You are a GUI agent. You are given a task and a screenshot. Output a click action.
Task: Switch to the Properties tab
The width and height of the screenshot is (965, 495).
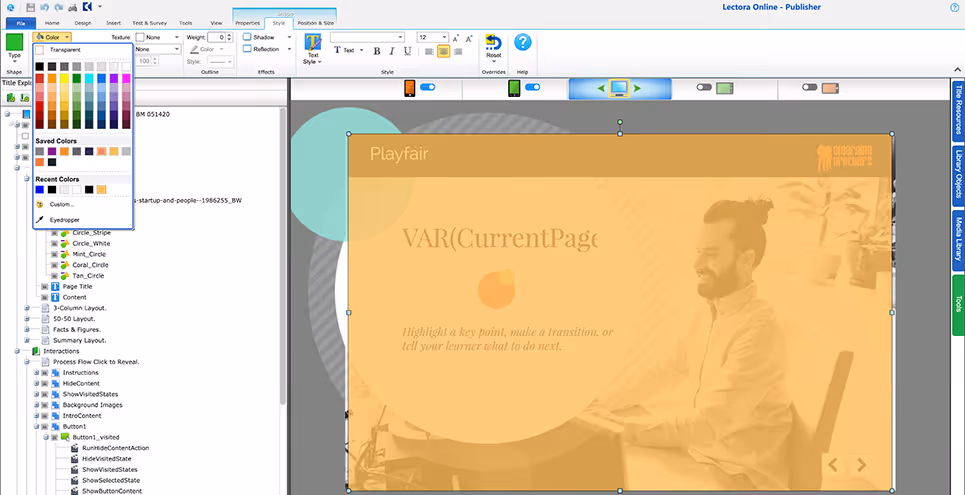(247, 23)
